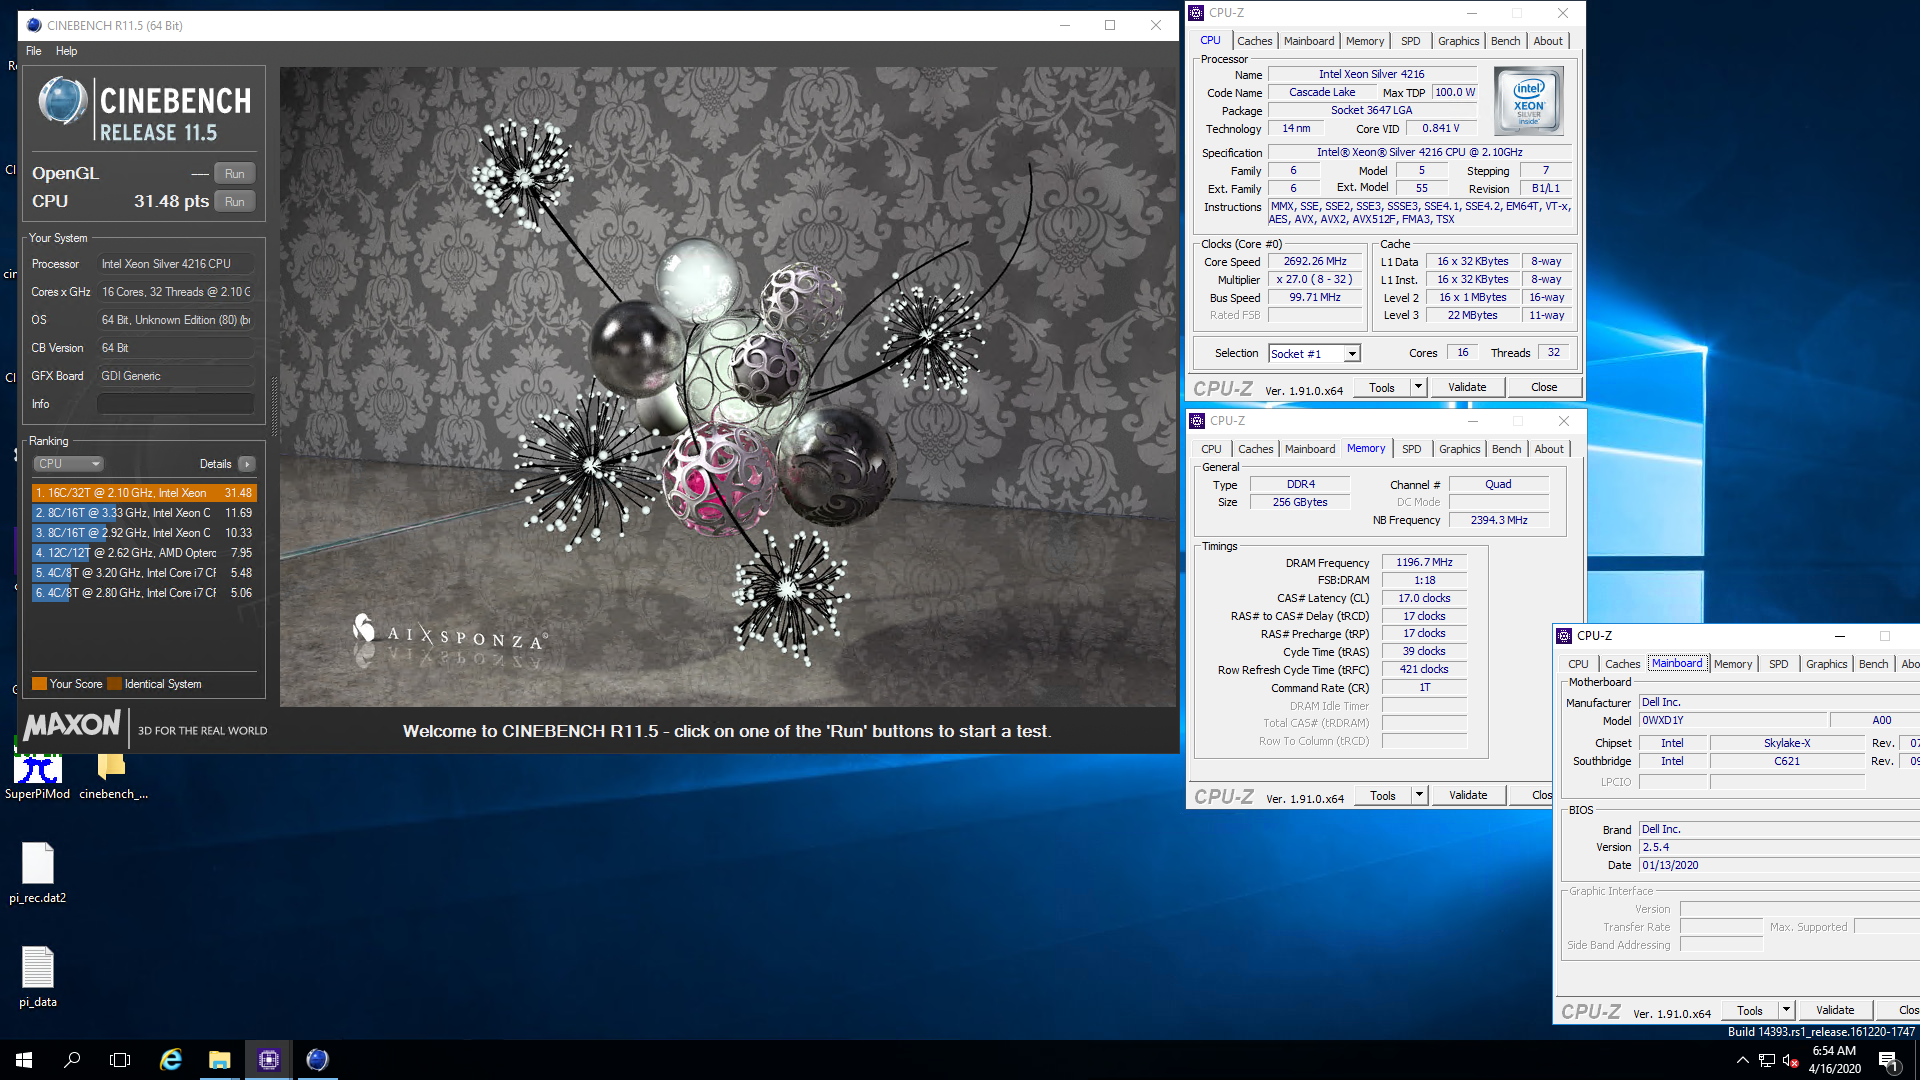Click the Size value 256 GBytes
Viewport: 1920px width, 1080px height.
pos(1299,502)
